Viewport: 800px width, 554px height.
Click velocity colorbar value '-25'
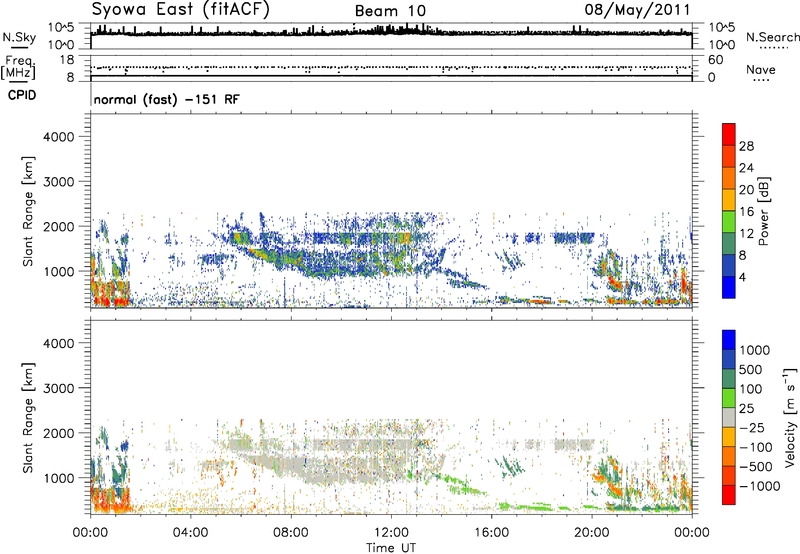pos(755,427)
